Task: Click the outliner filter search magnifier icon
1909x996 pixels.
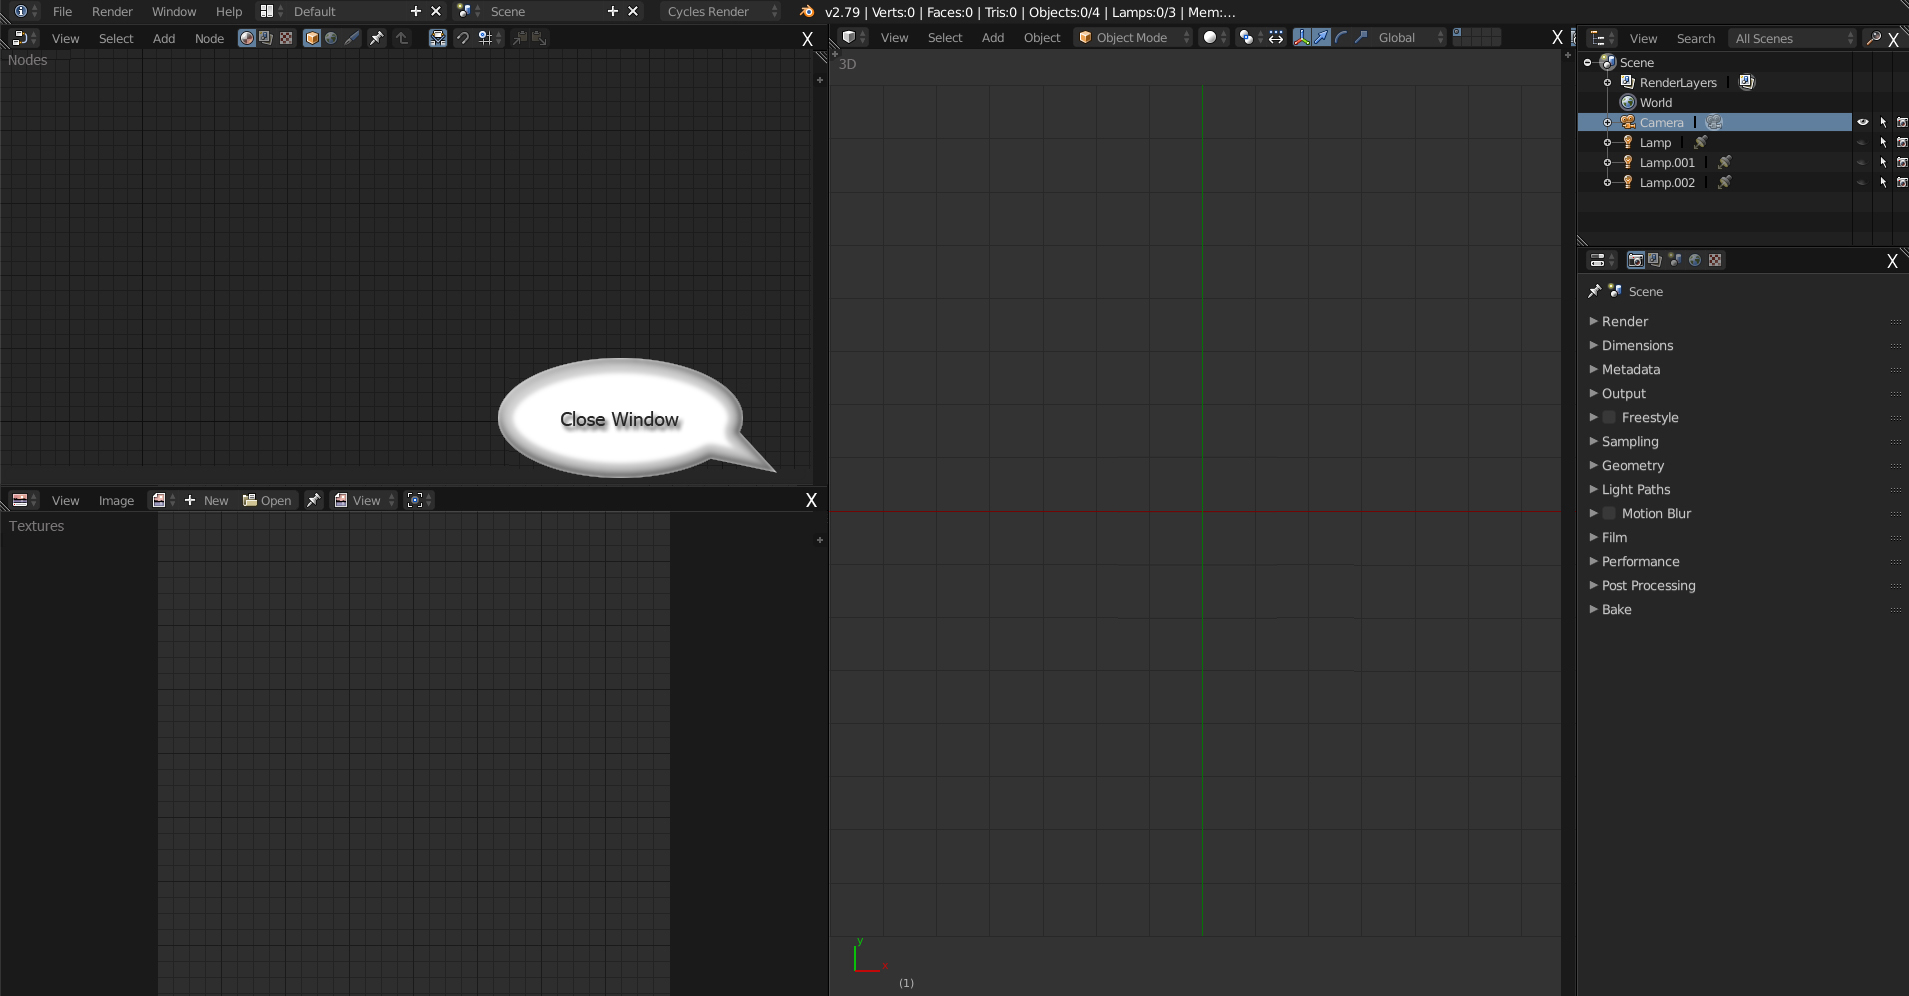Action: coord(1873,38)
